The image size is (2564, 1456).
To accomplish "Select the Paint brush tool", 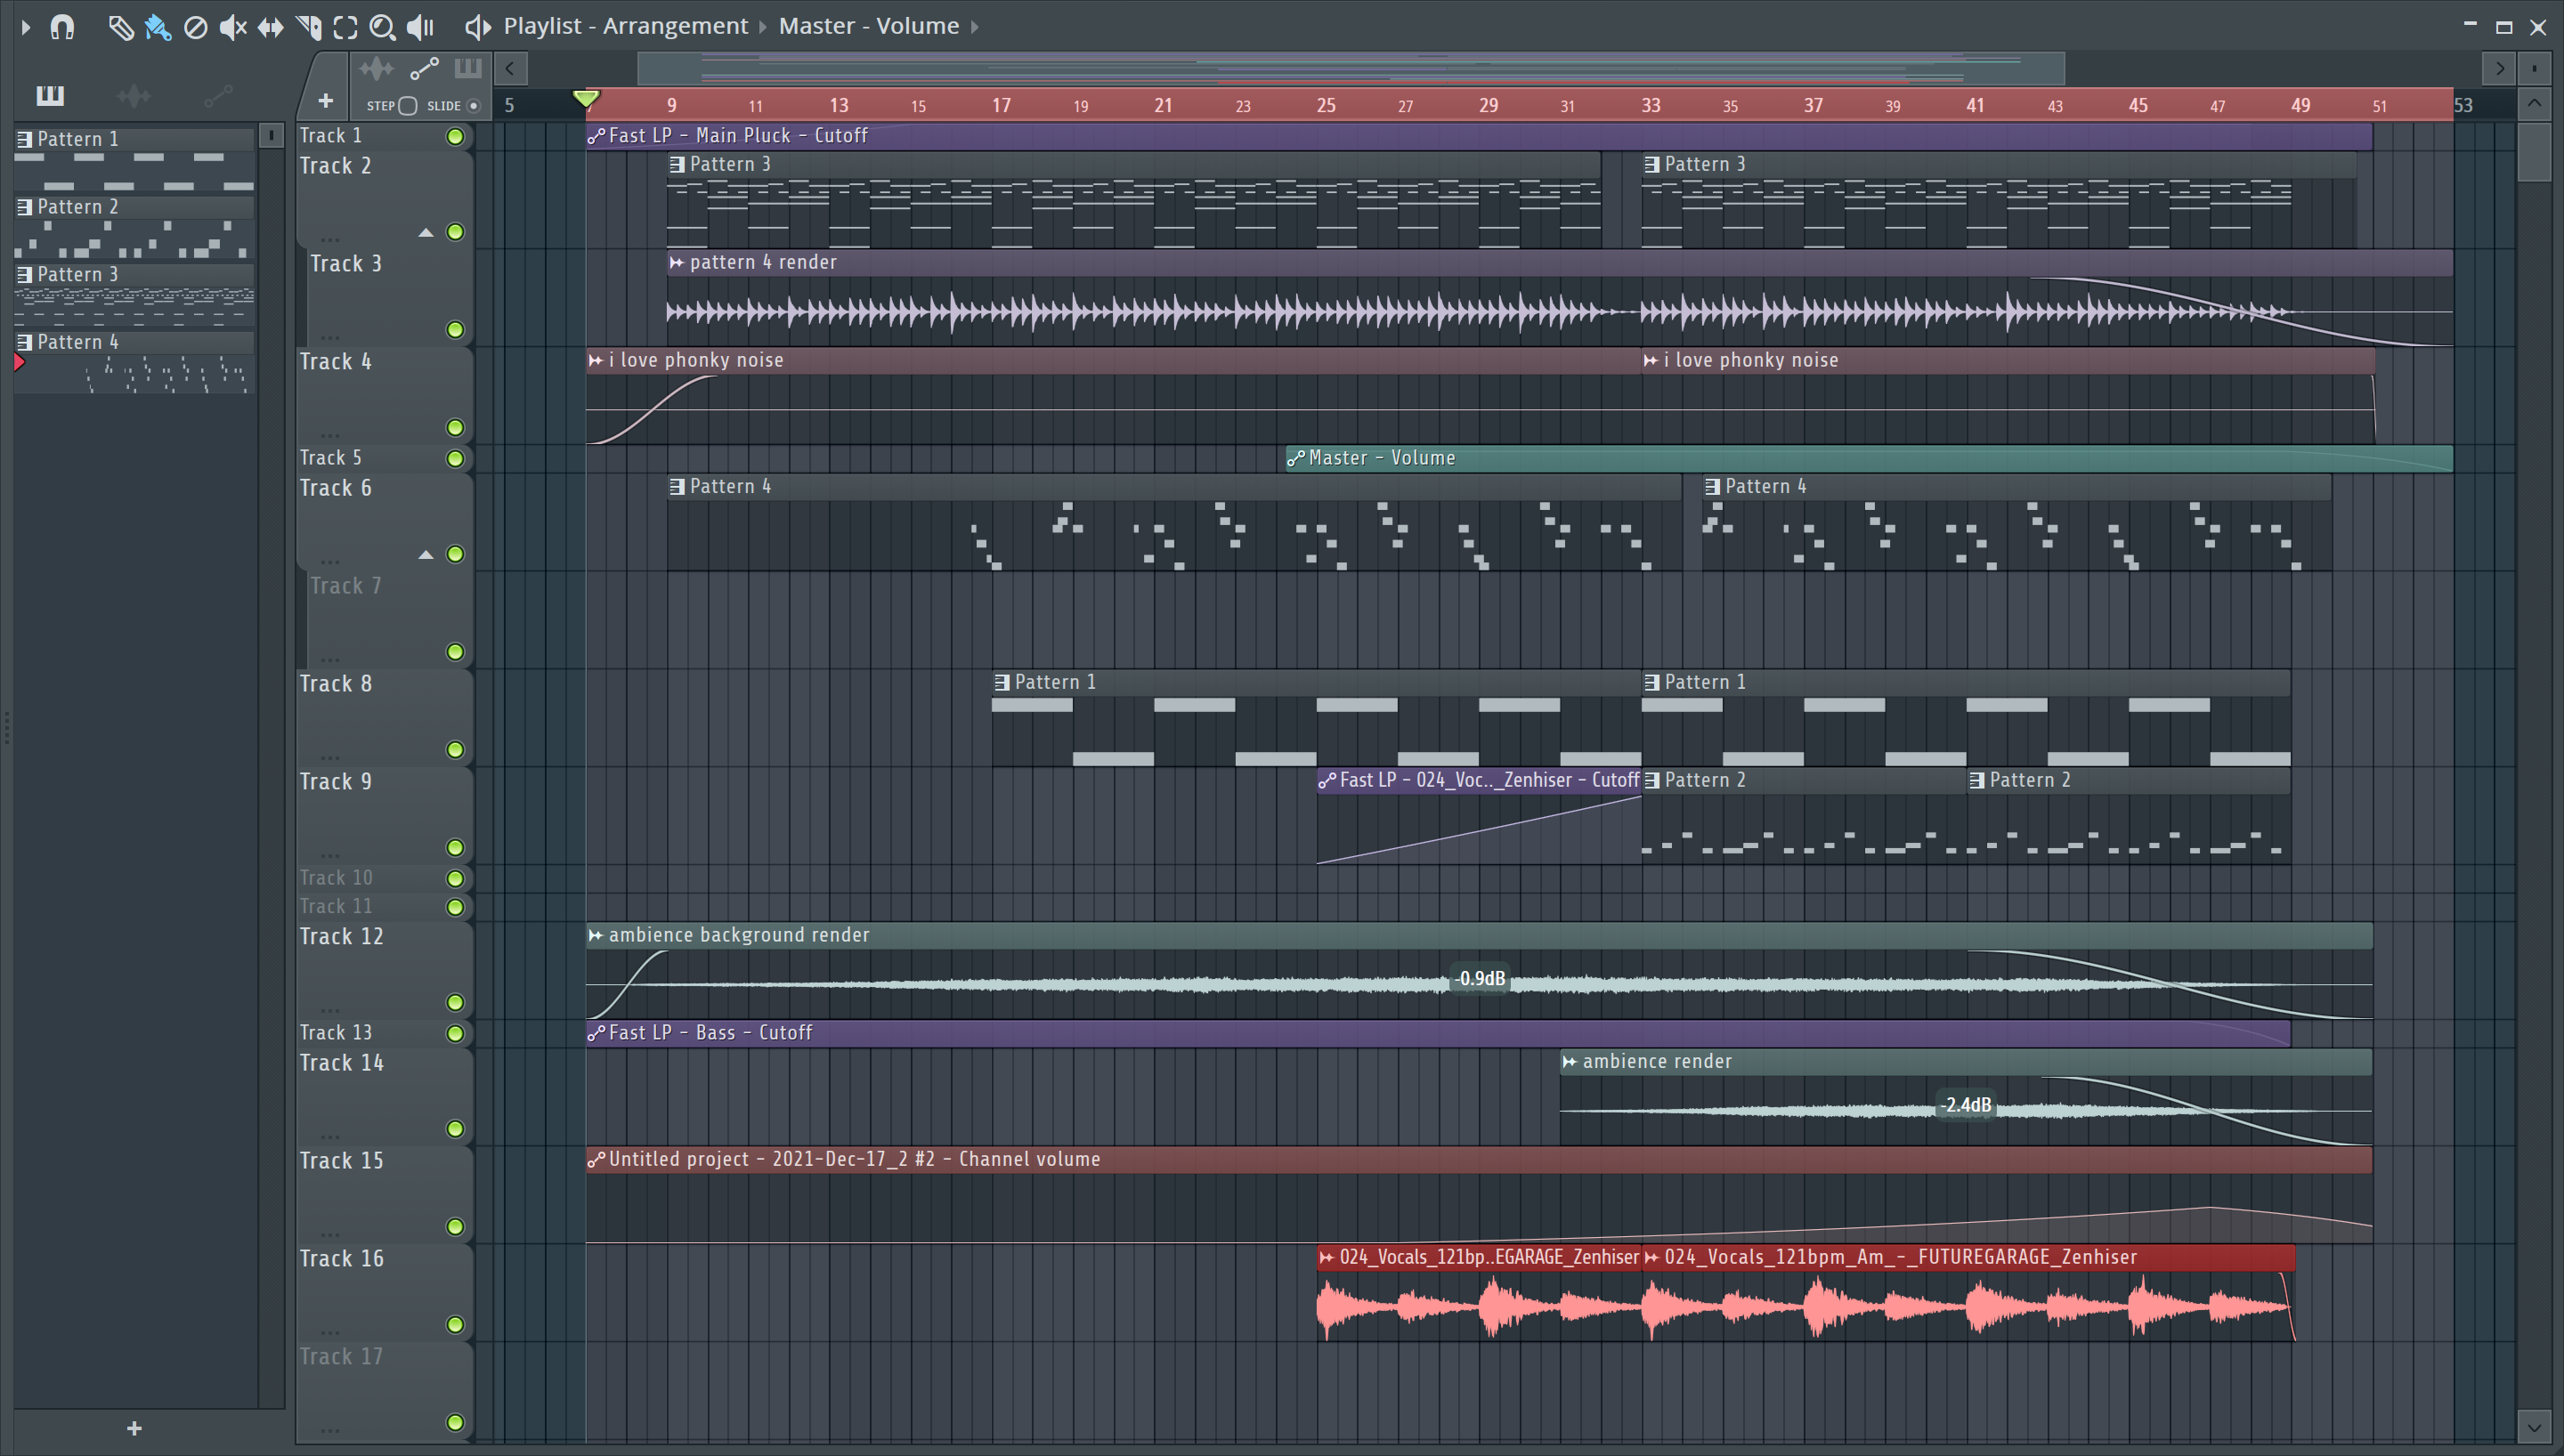I will [x=157, y=27].
